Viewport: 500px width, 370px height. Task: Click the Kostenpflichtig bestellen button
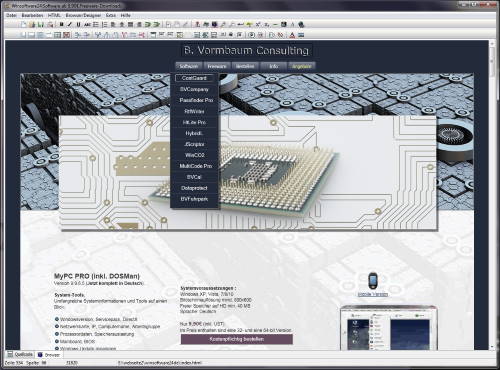point(237,339)
